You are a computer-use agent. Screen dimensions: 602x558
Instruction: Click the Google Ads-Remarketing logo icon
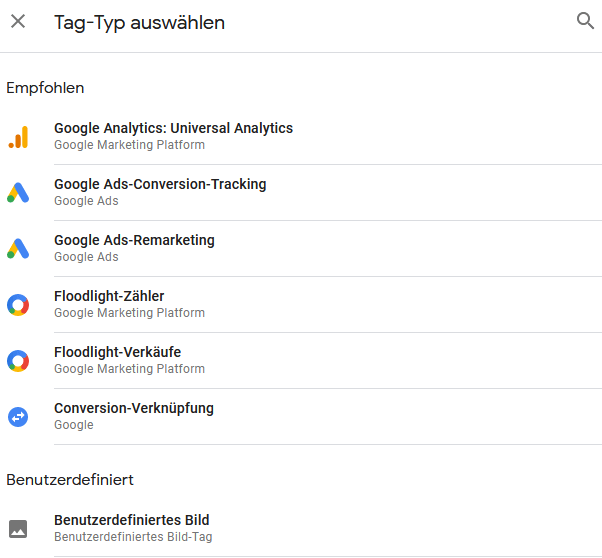tap(18, 249)
